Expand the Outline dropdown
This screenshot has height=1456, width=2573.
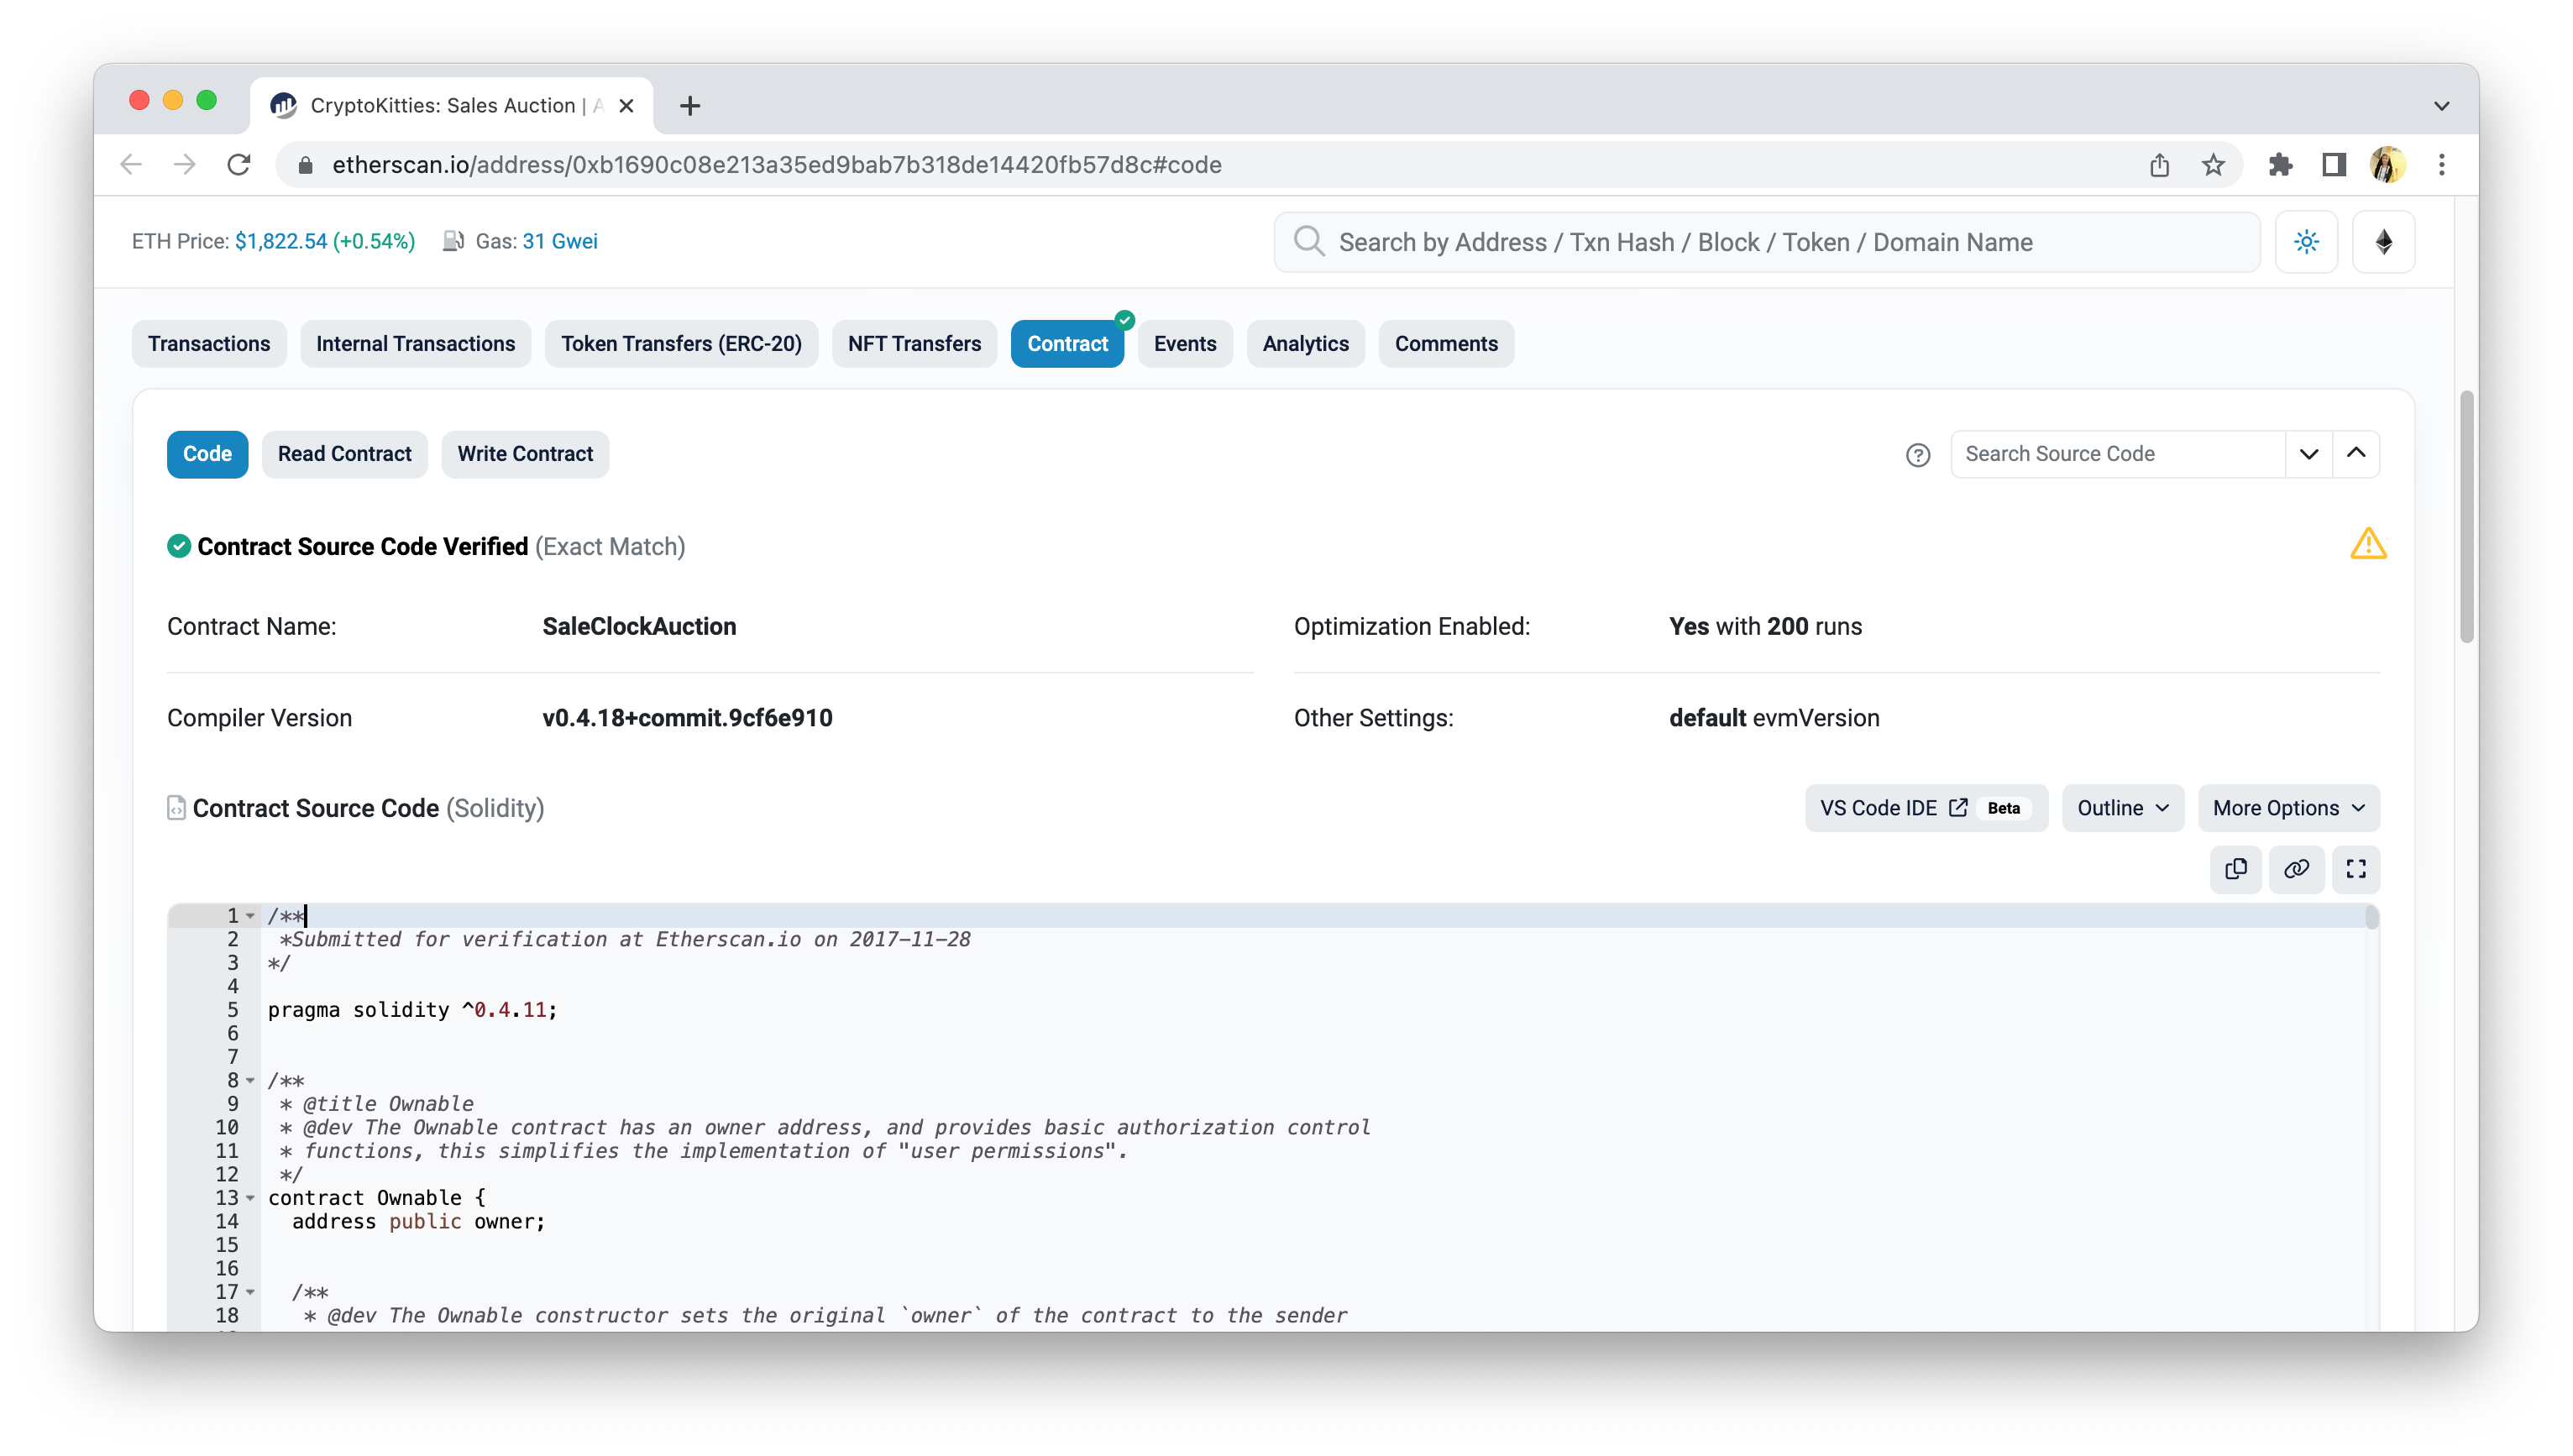[x=2122, y=808]
